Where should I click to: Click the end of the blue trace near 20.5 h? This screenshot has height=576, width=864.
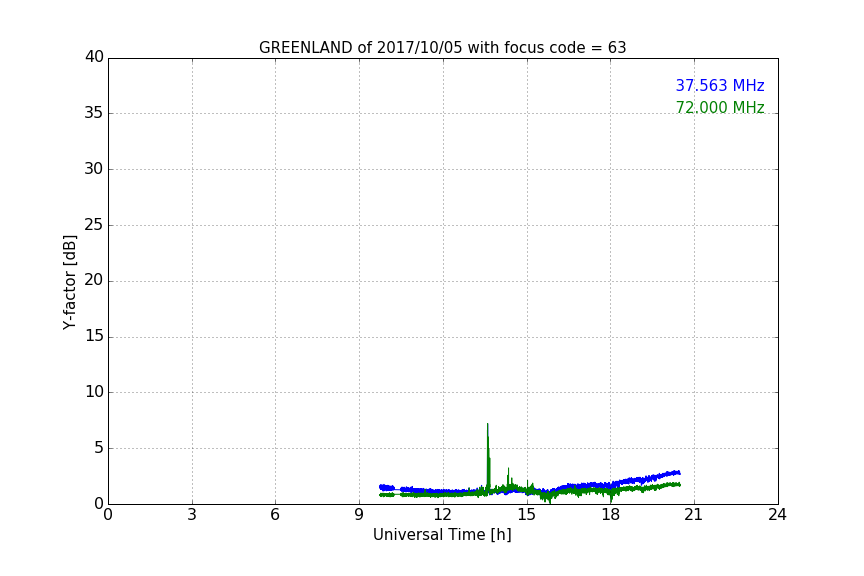[x=679, y=472]
